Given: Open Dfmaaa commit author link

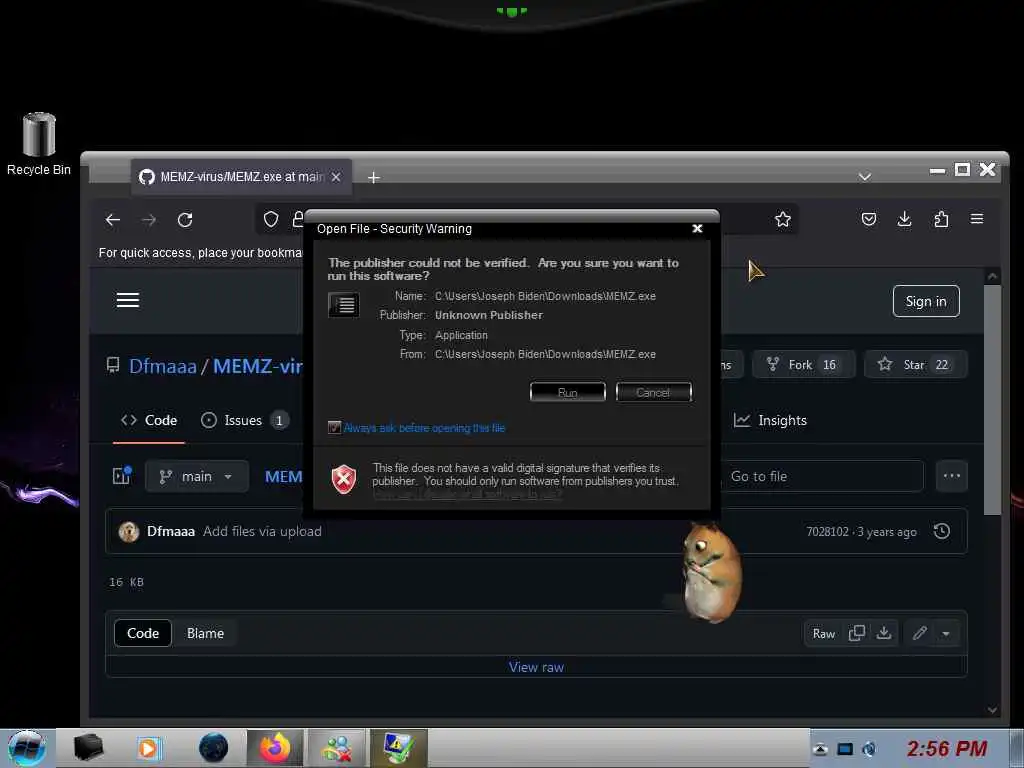Looking at the screenshot, I should tap(170, 531).
